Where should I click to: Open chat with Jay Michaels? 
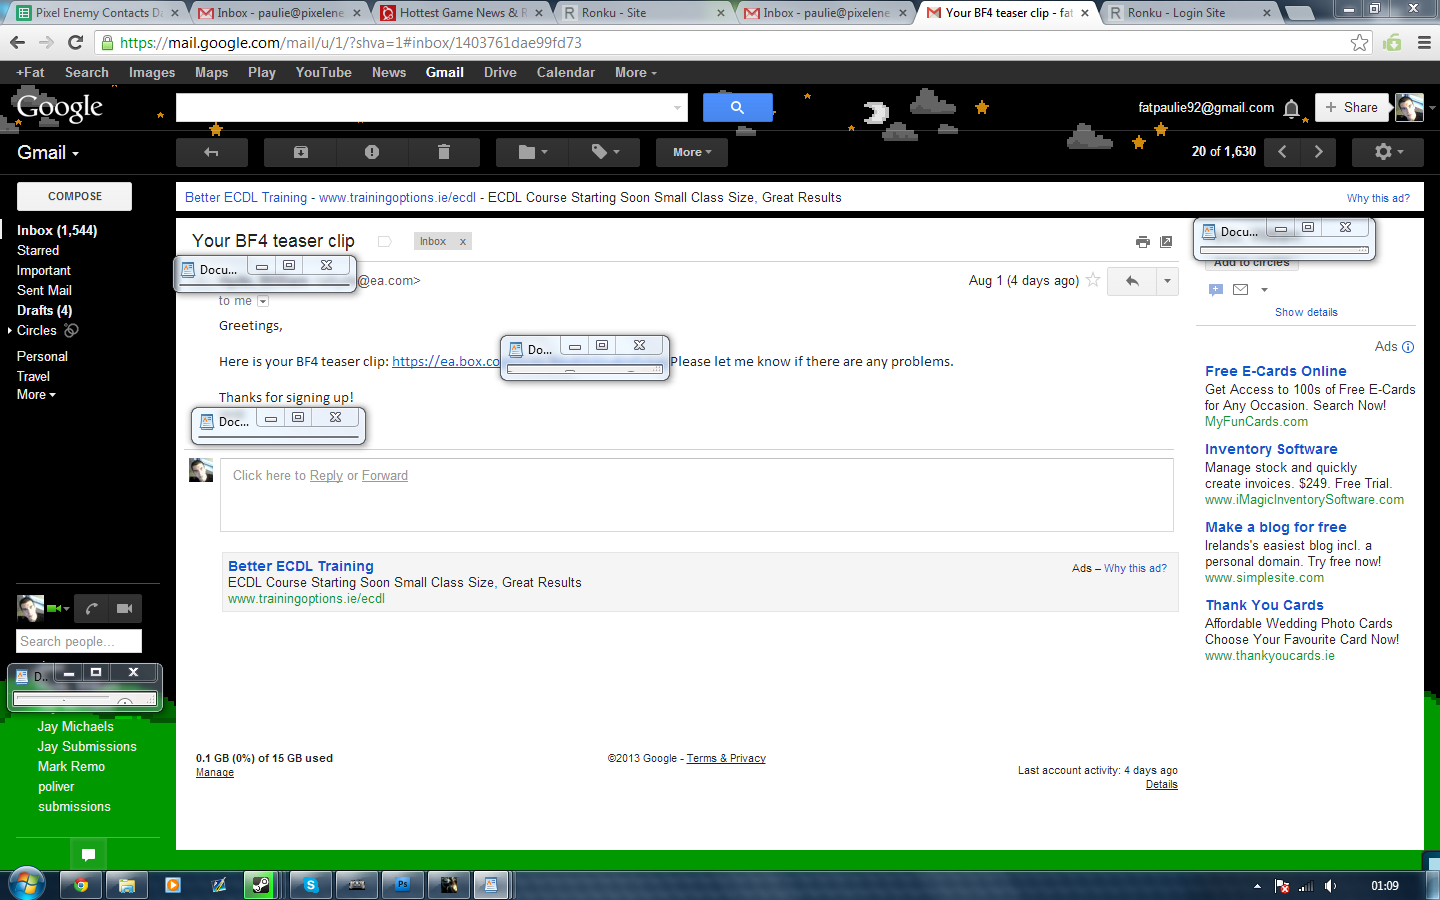click(75, 726)
